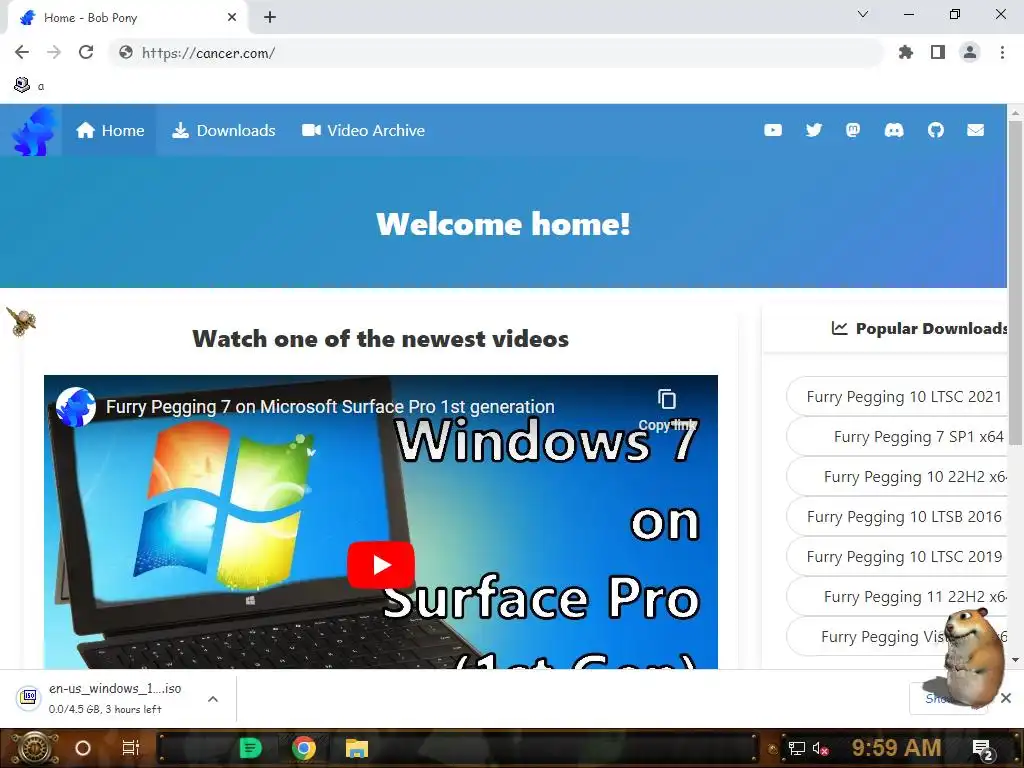Open the Extensions puzzle icon
This screenshot has height=768, width=1024.
906,52
